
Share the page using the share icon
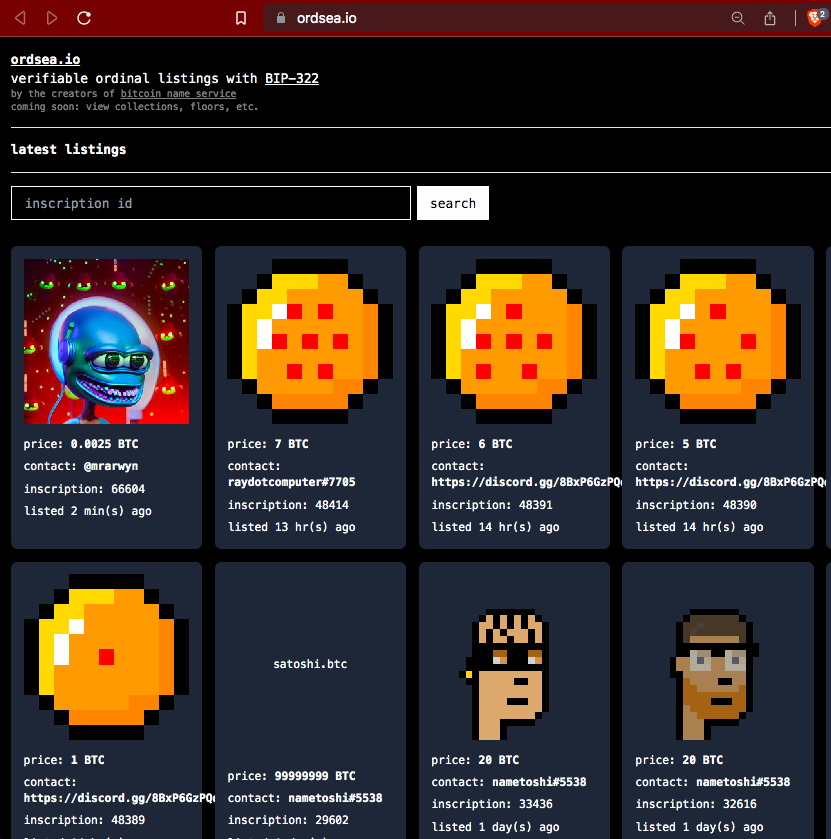click(770, 18)
